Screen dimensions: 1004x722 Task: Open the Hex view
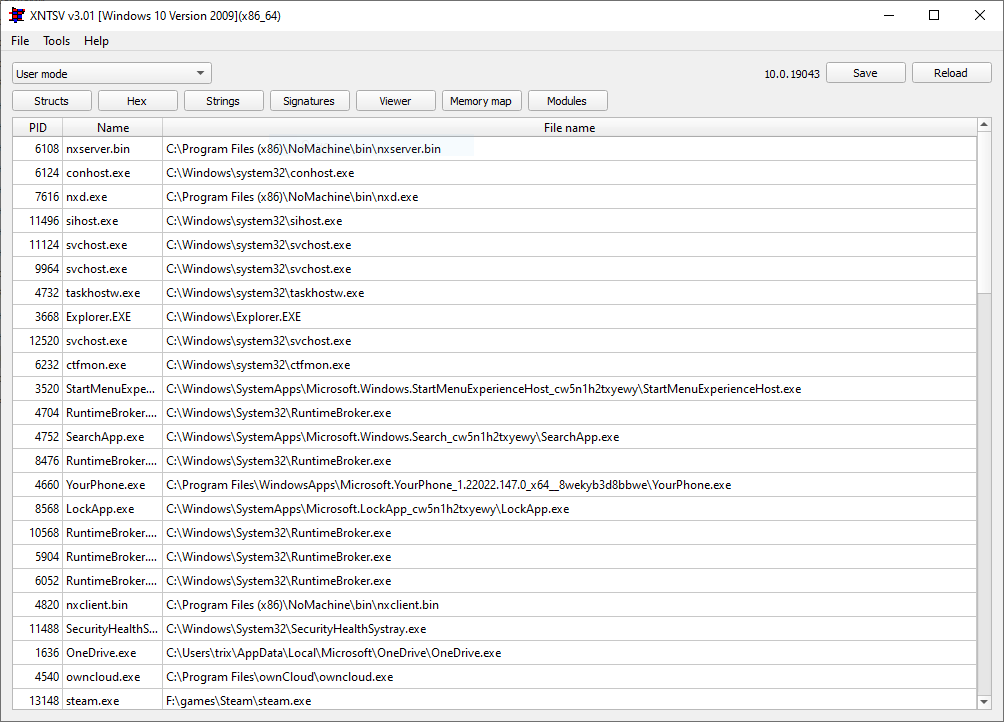(x=137, y=101)
